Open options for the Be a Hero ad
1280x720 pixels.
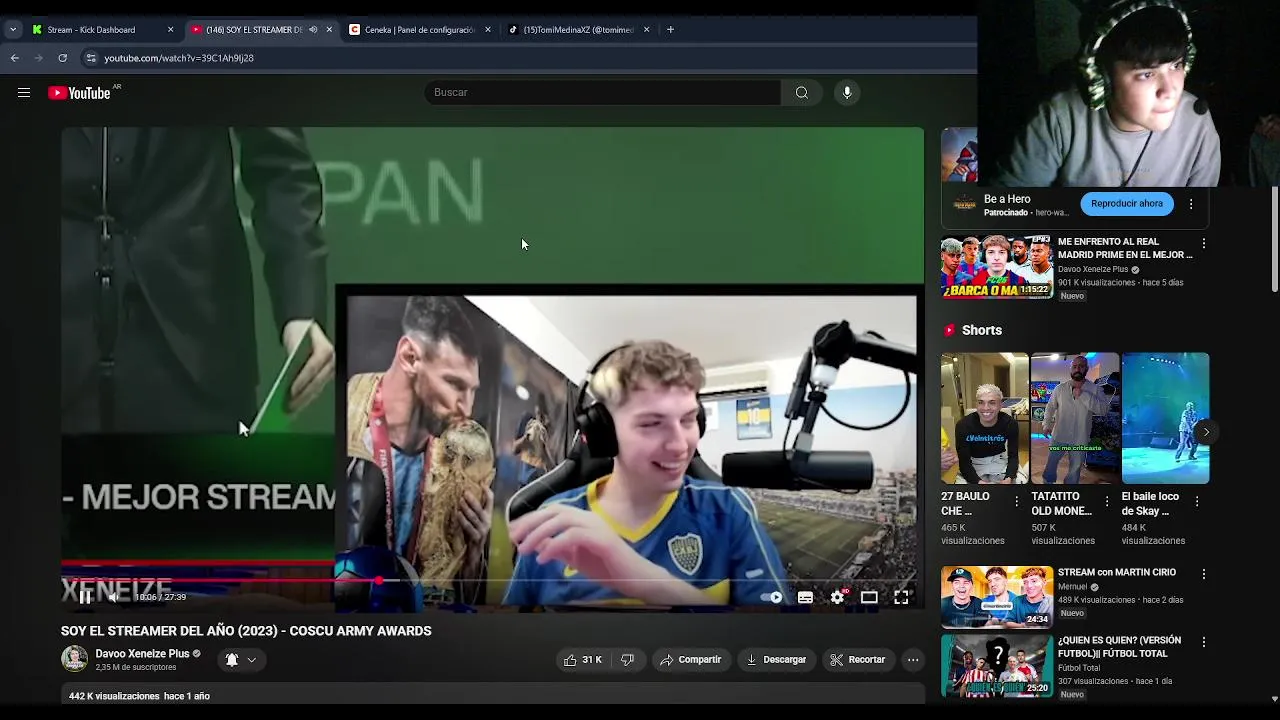coord(1191,204)
